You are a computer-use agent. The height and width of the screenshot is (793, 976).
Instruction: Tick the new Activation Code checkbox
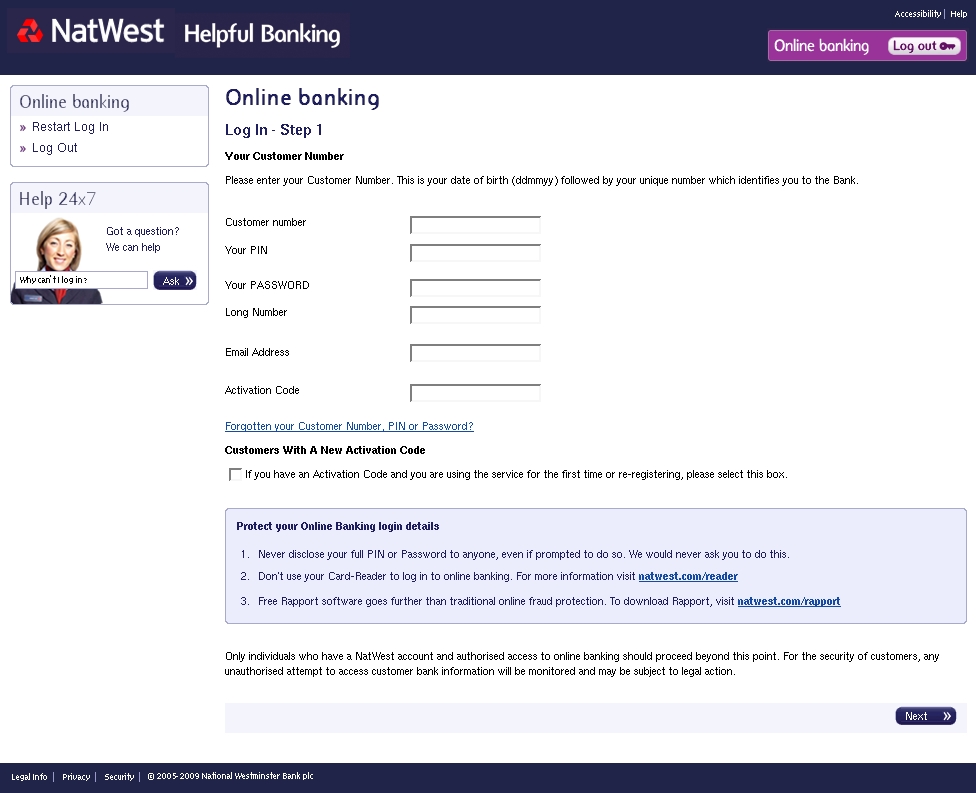point(235,474)
